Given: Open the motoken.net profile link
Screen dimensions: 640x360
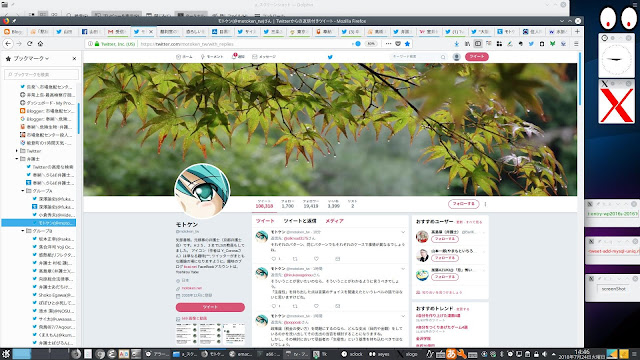Looking at the screenshot, I should click(x=191, y=288).
